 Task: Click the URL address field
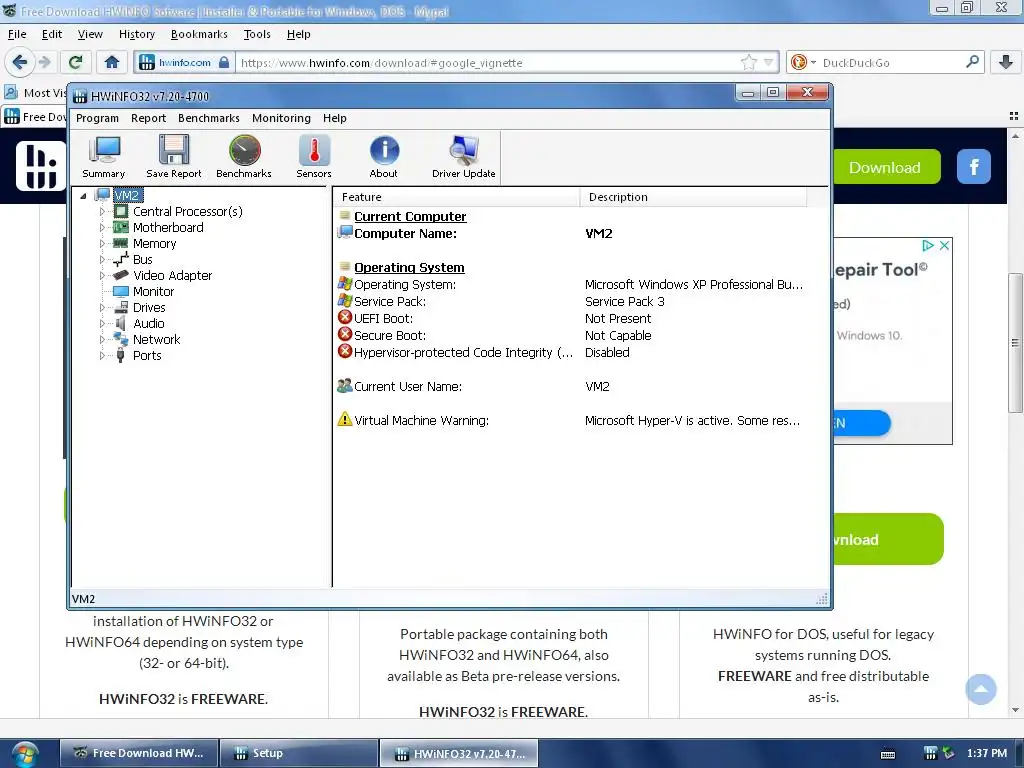pyautogui.click(x=487, y=63)
